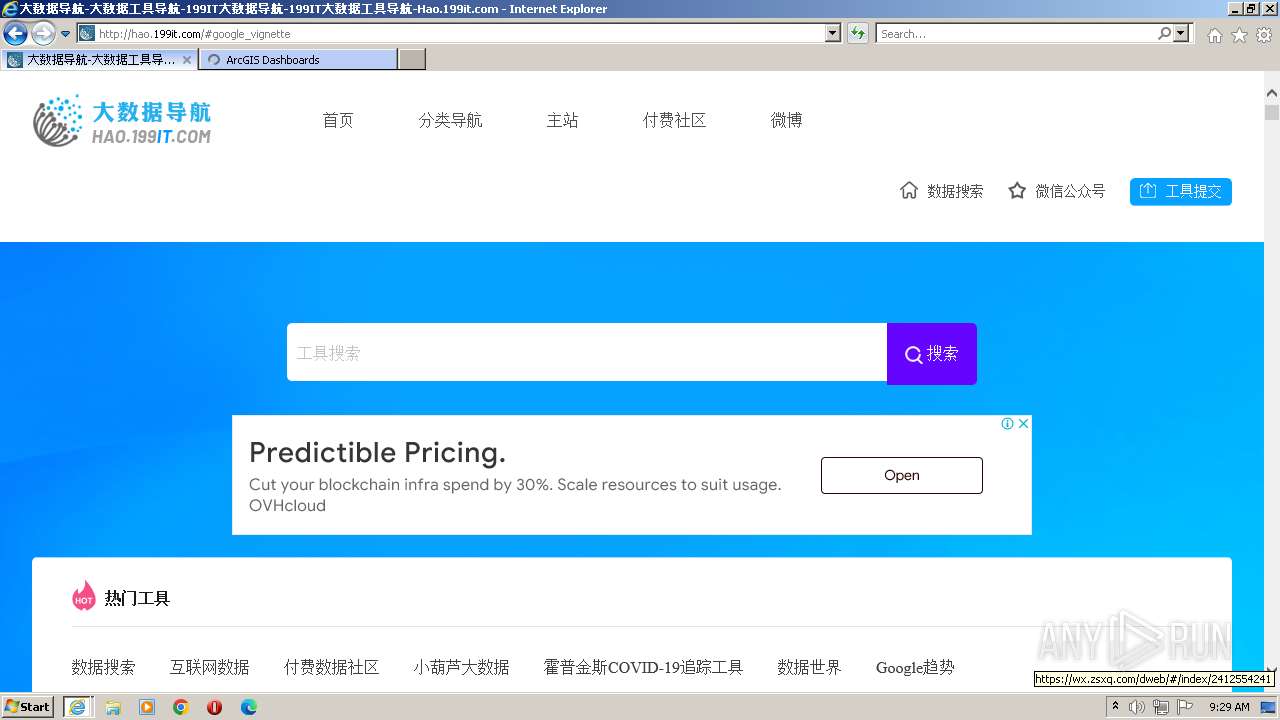
Task: Click the network tray icon
Action: [1161, 707]
